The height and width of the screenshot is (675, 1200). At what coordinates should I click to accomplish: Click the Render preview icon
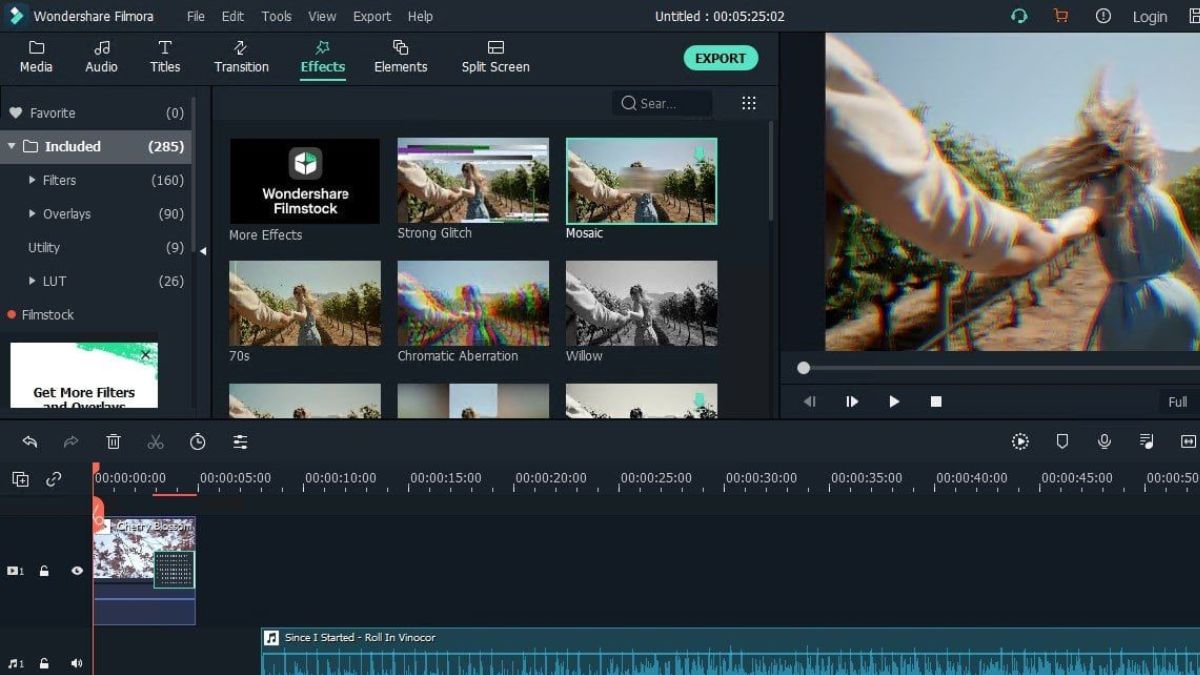click(x=1020, y=442)
